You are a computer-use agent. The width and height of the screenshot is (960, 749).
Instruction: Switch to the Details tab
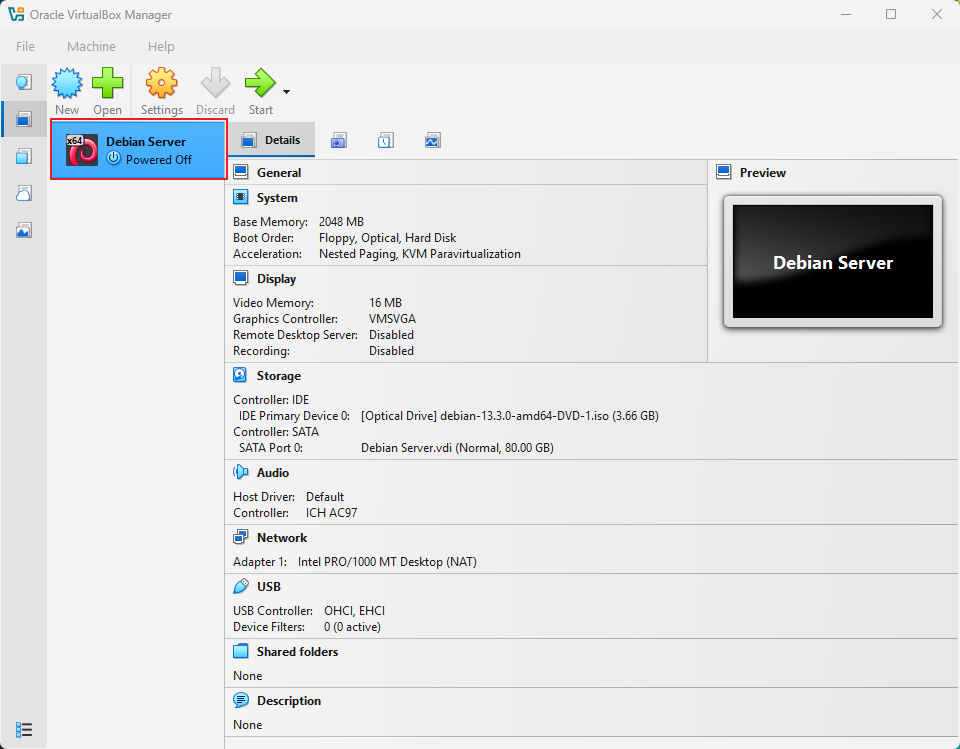pyautogui.click(x=271, y=141)
